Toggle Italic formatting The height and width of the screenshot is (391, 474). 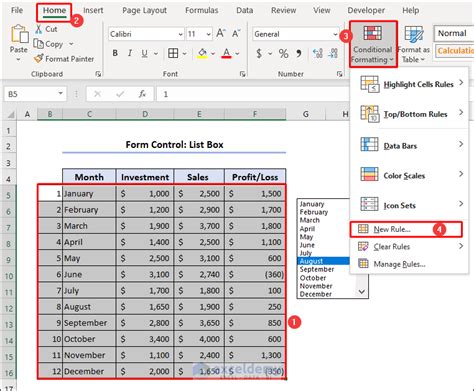pos(130,53)
